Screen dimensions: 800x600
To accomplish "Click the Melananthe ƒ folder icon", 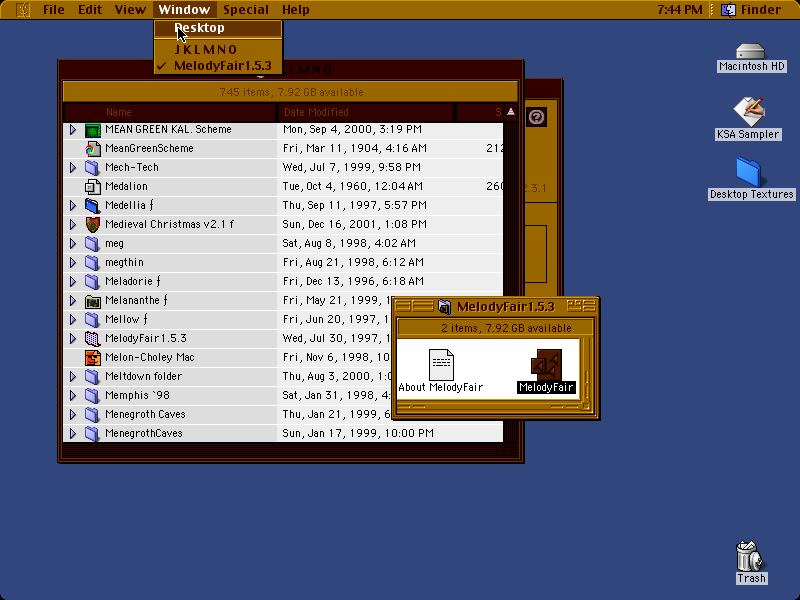I will [x=92, y=301].
